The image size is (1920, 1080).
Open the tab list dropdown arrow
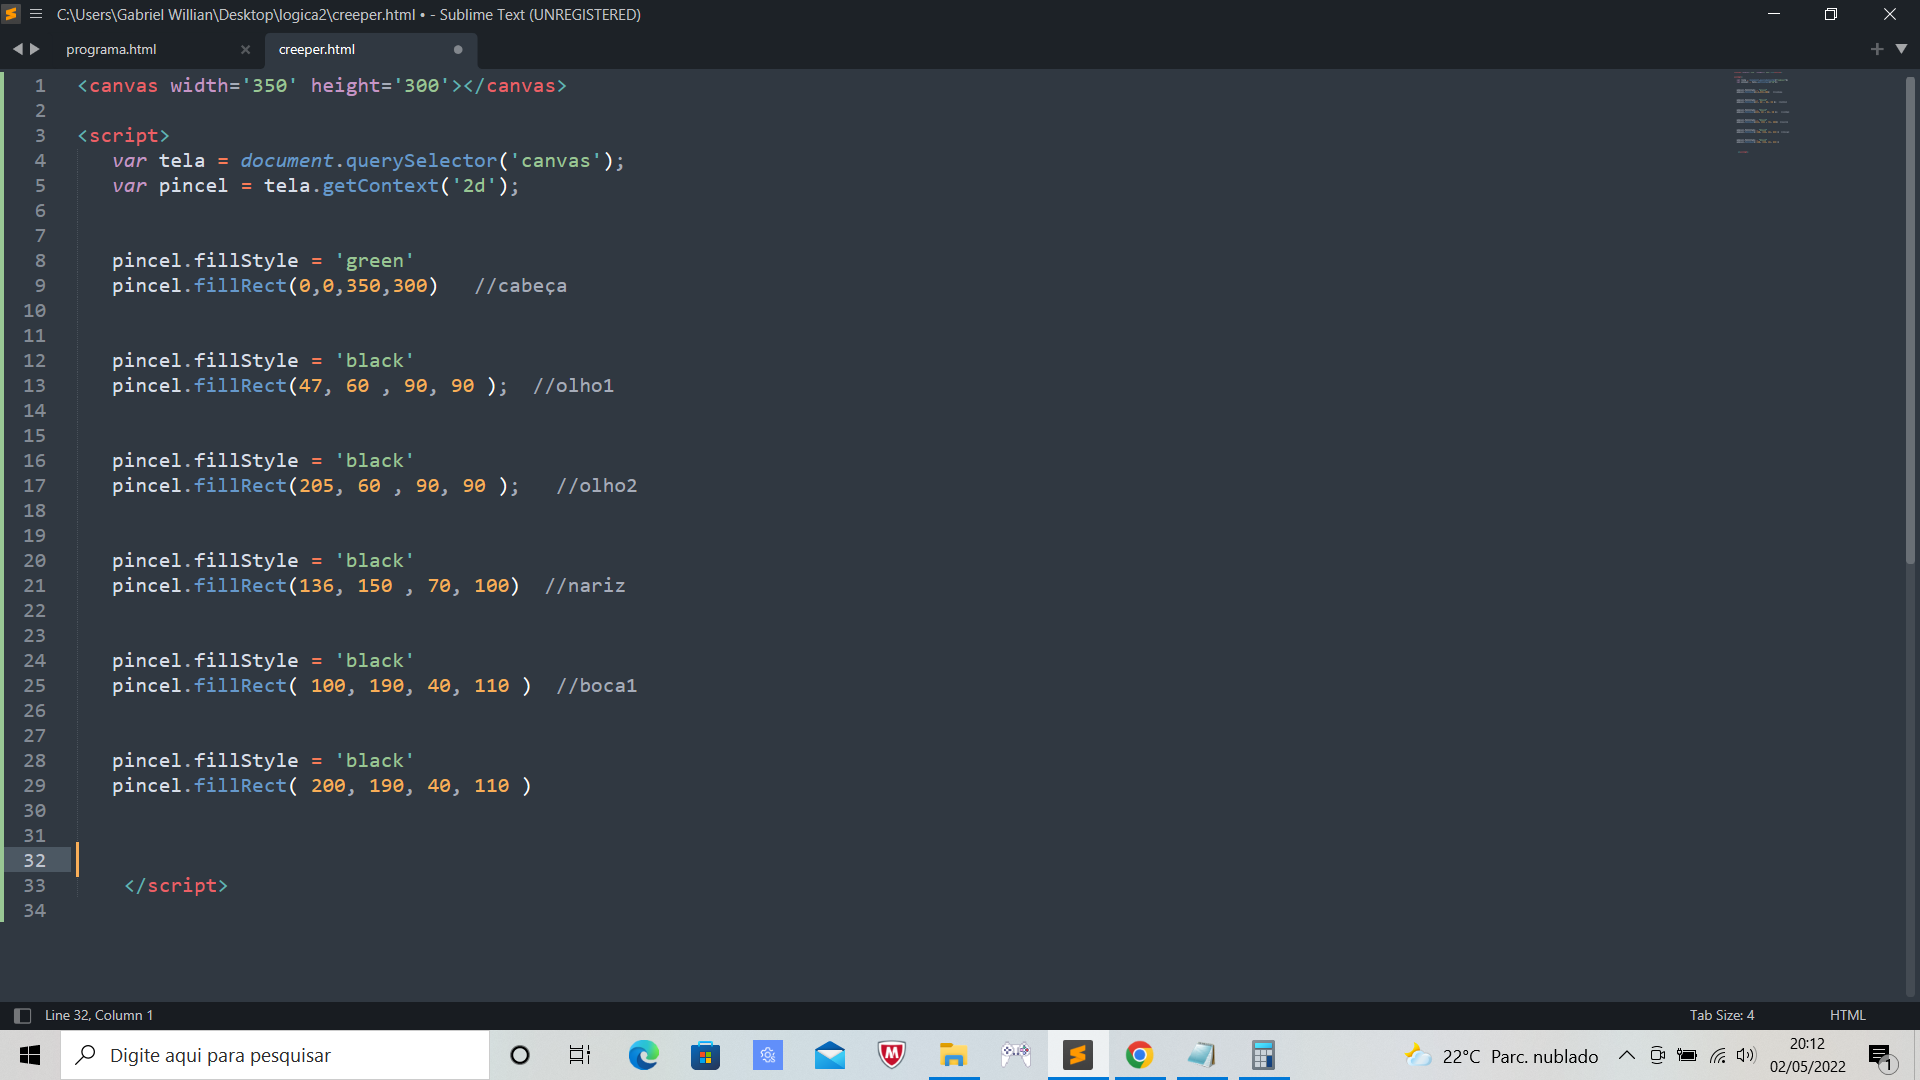1902,49
